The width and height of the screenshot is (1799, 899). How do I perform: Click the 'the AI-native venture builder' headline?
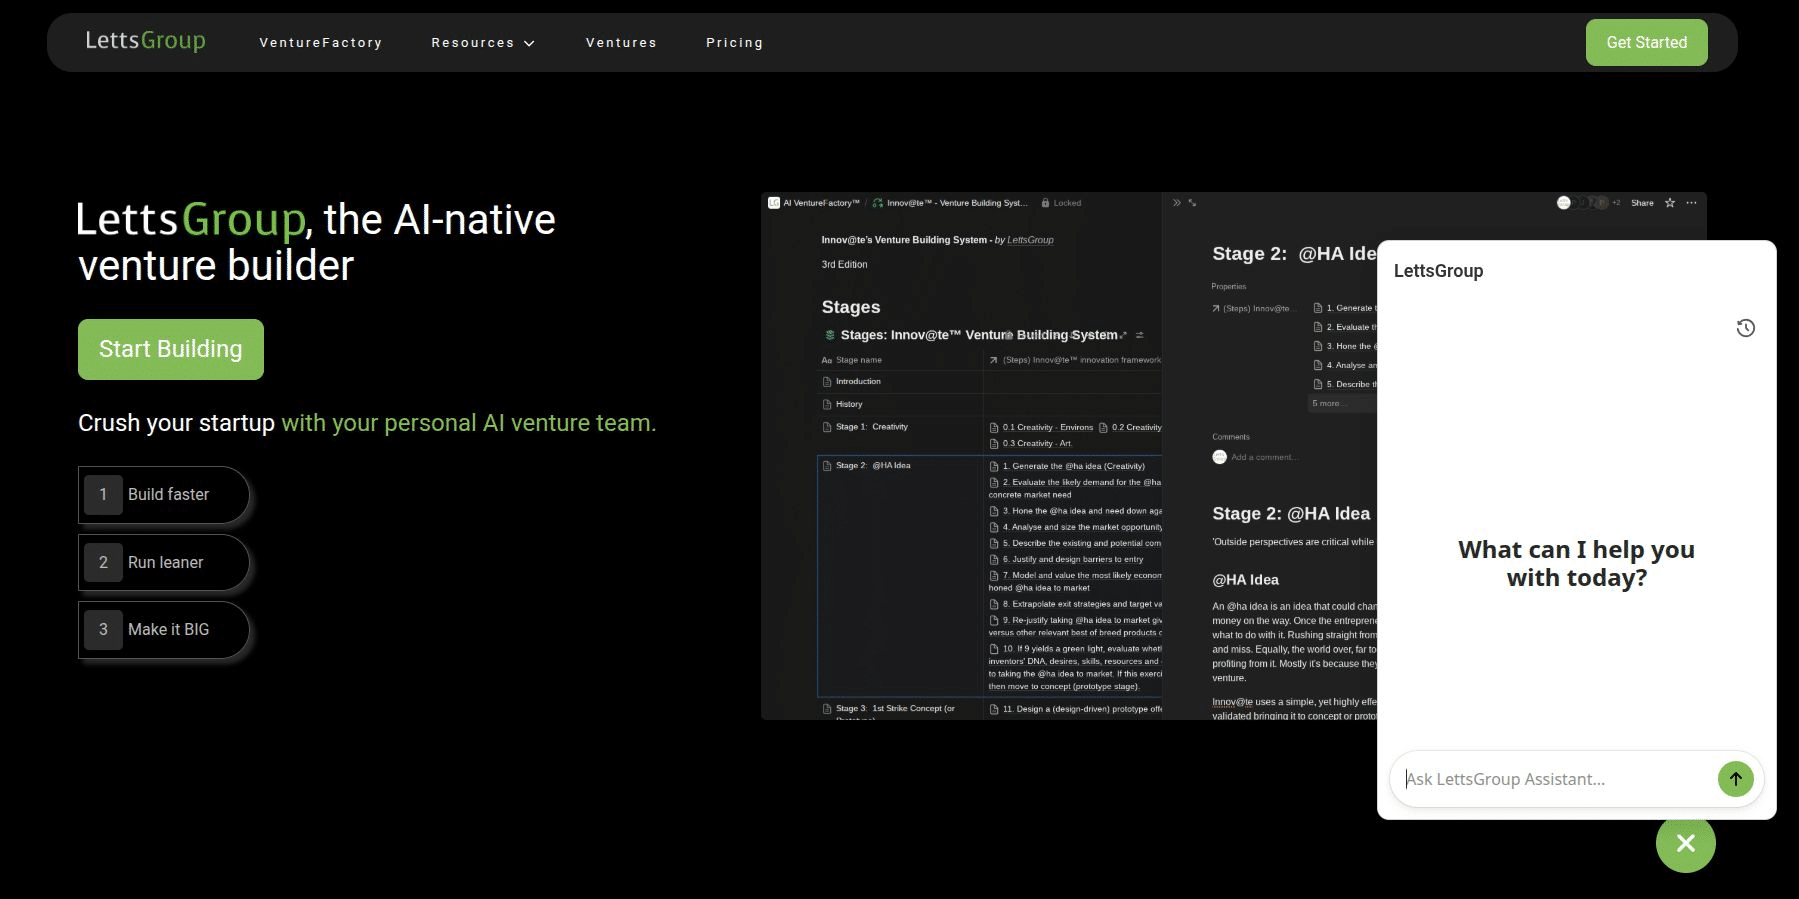pos(316,243)
